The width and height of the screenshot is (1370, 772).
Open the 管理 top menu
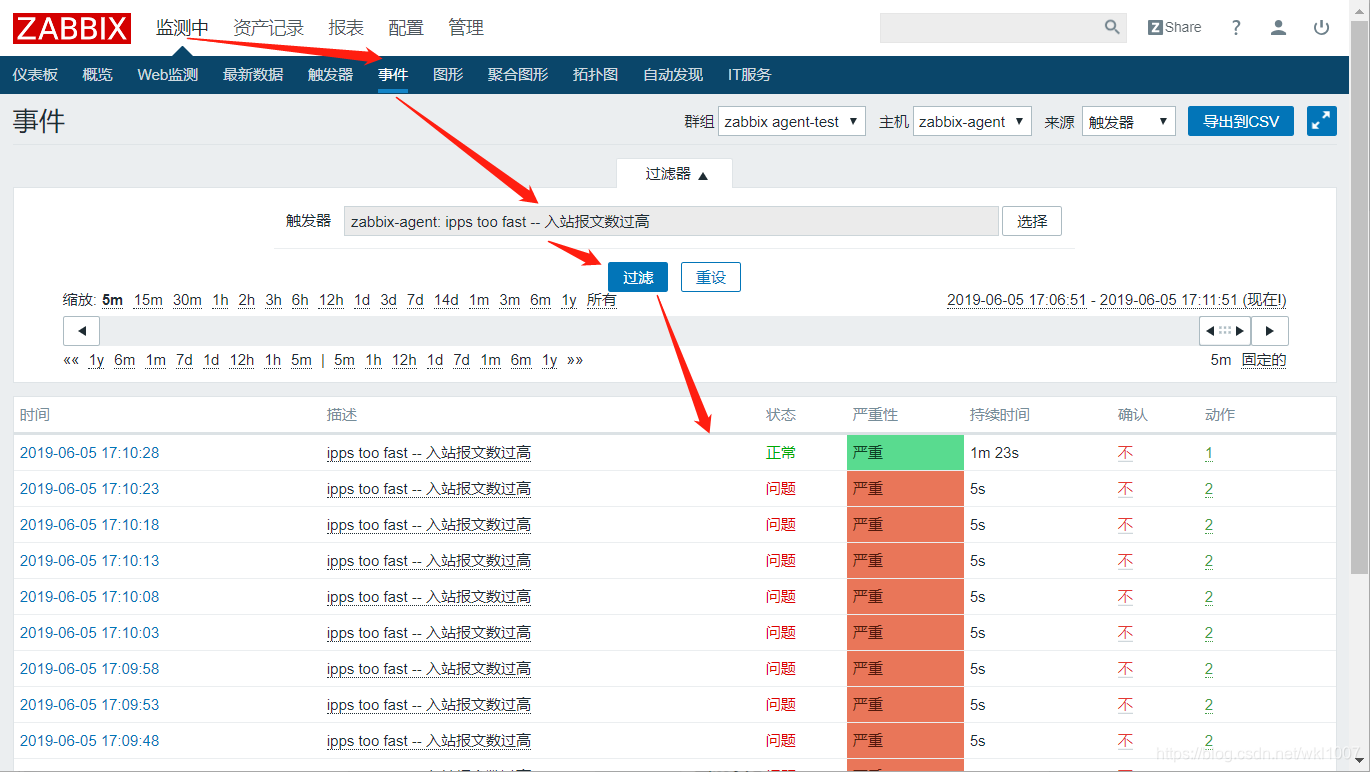466,28
